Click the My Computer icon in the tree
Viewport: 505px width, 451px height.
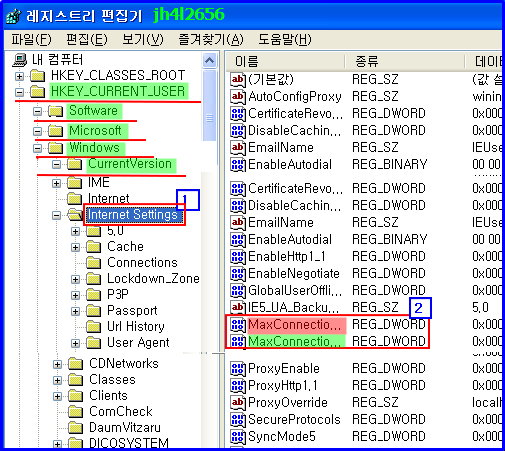20,60
